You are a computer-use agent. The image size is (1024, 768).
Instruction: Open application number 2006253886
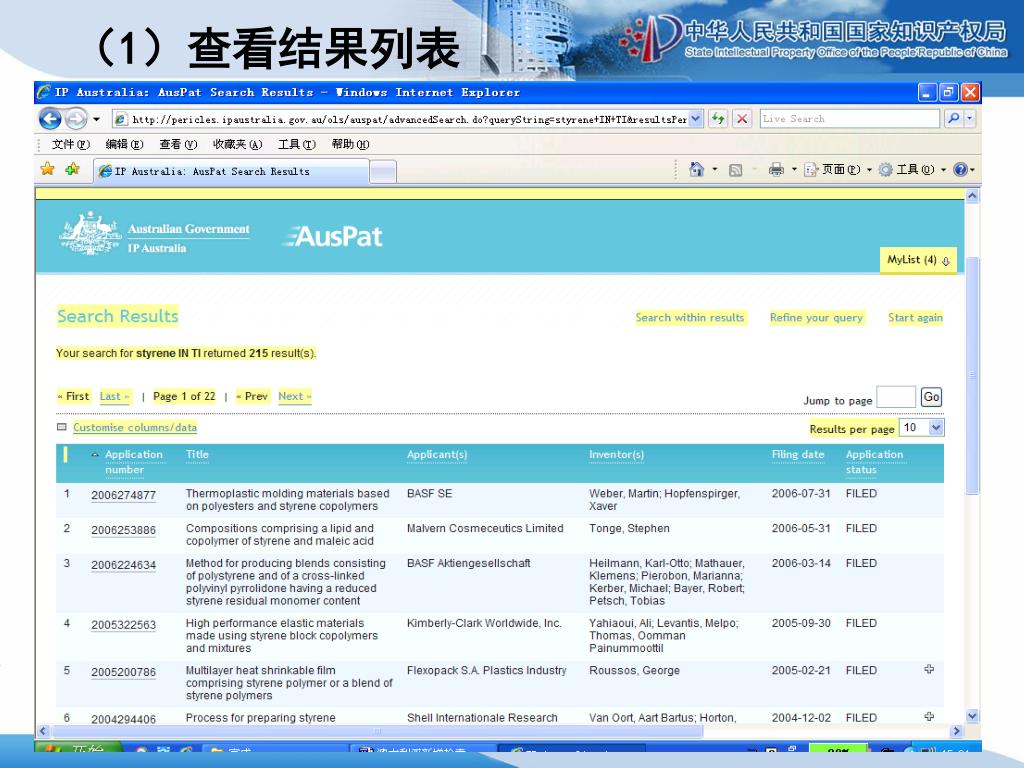123,530
